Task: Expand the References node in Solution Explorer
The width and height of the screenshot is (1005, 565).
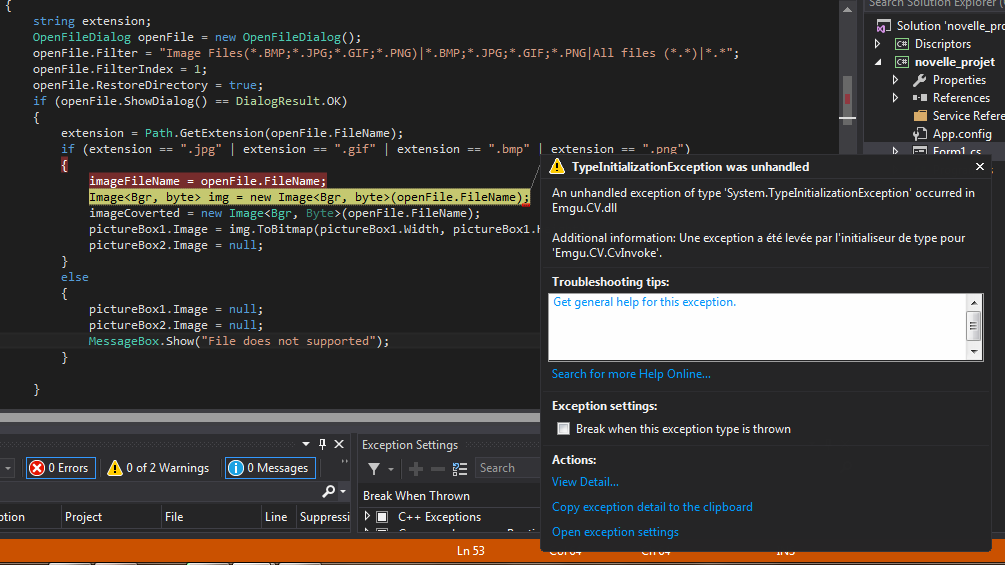Action: (895, 98)
